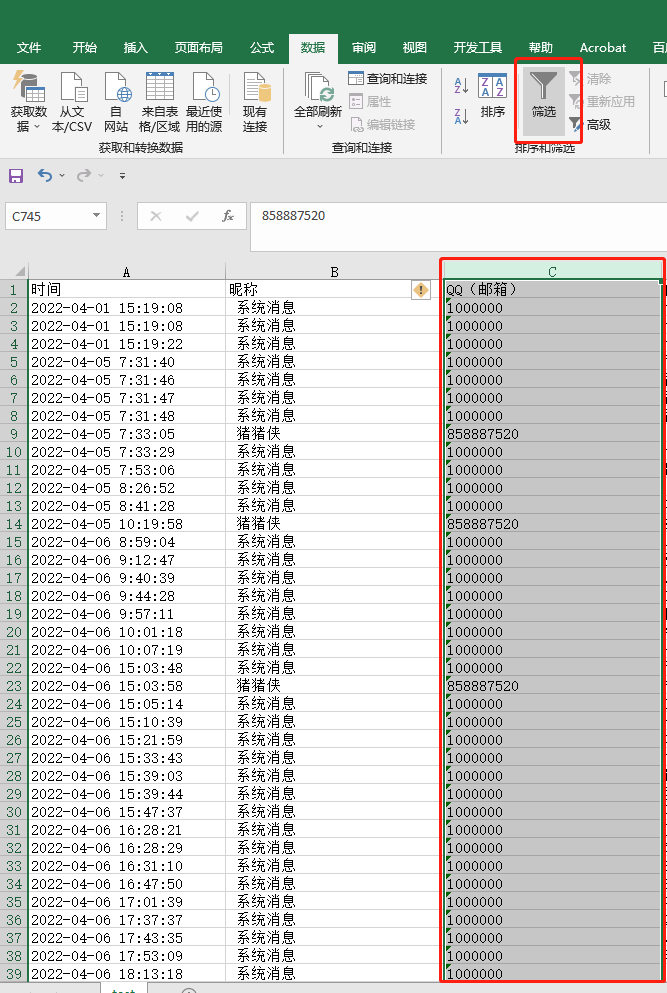Select column C header

coord(552,272)
